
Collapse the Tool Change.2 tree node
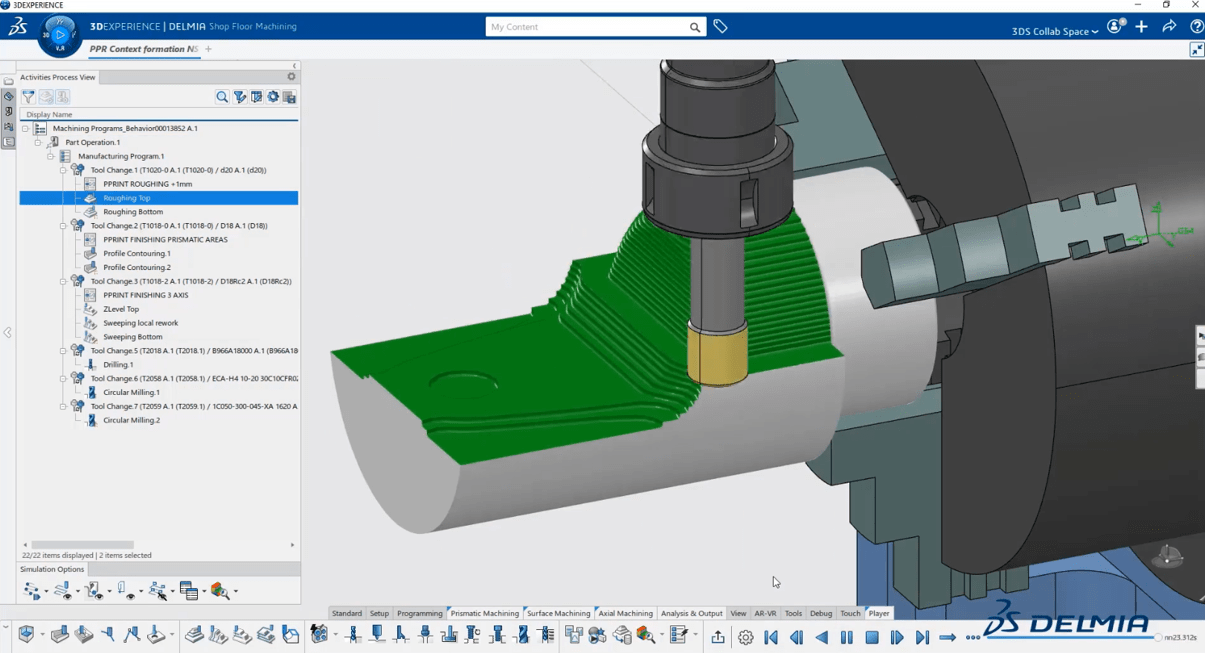[x=63, y=226]
